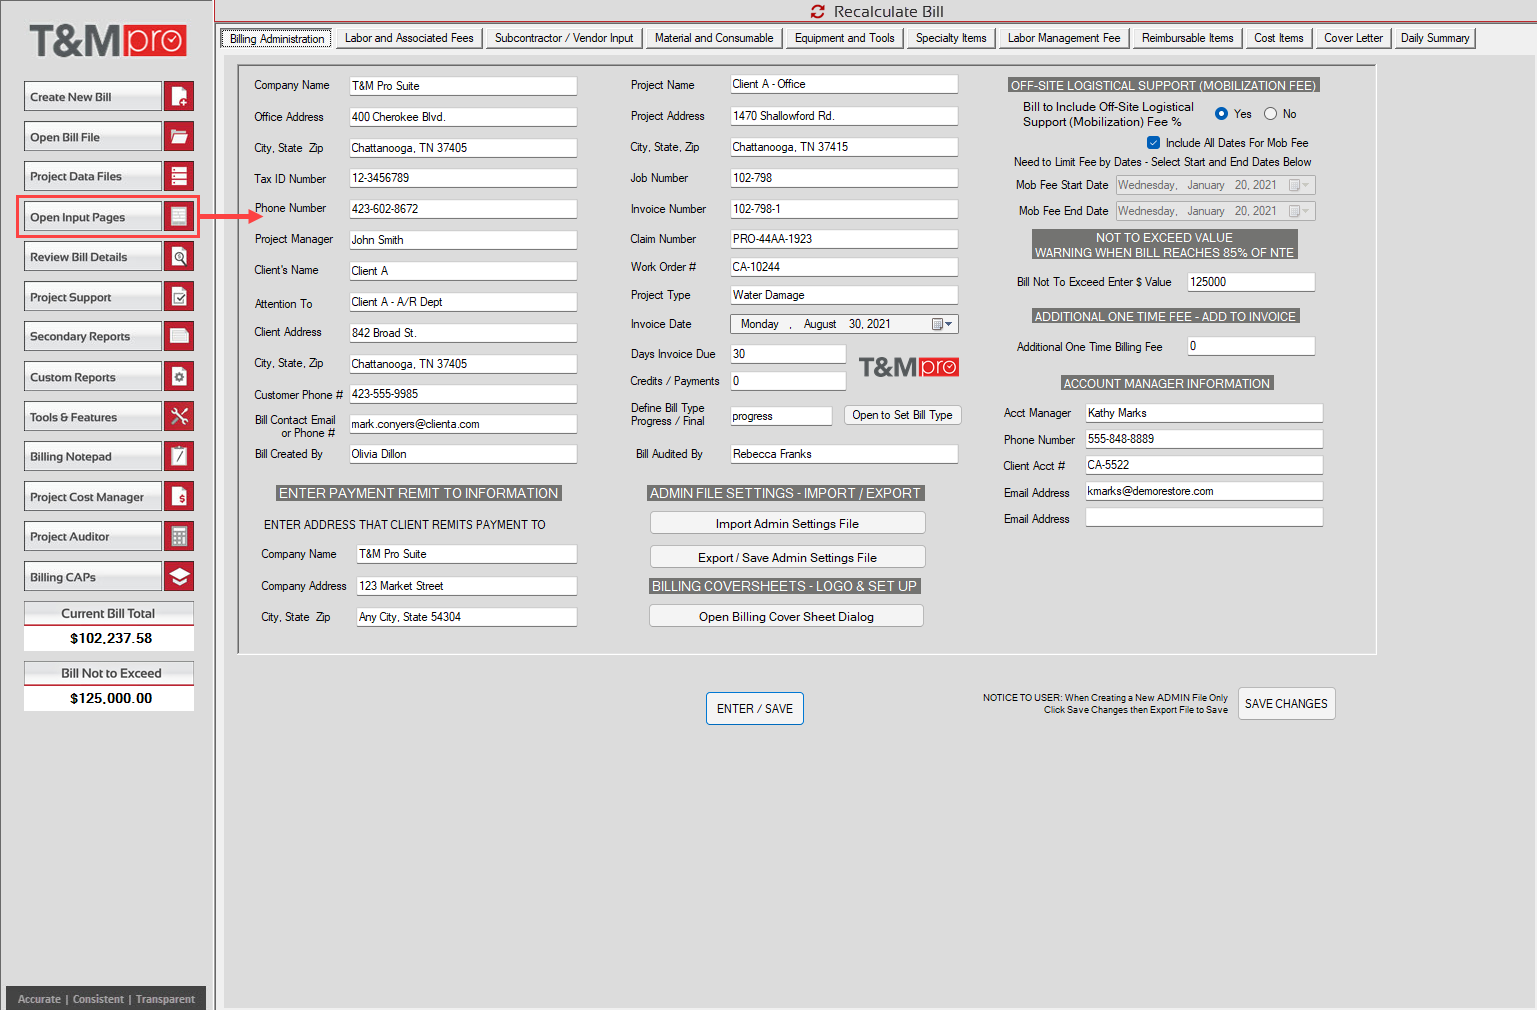Click ENTER / SAVE button

pos(755,708)
